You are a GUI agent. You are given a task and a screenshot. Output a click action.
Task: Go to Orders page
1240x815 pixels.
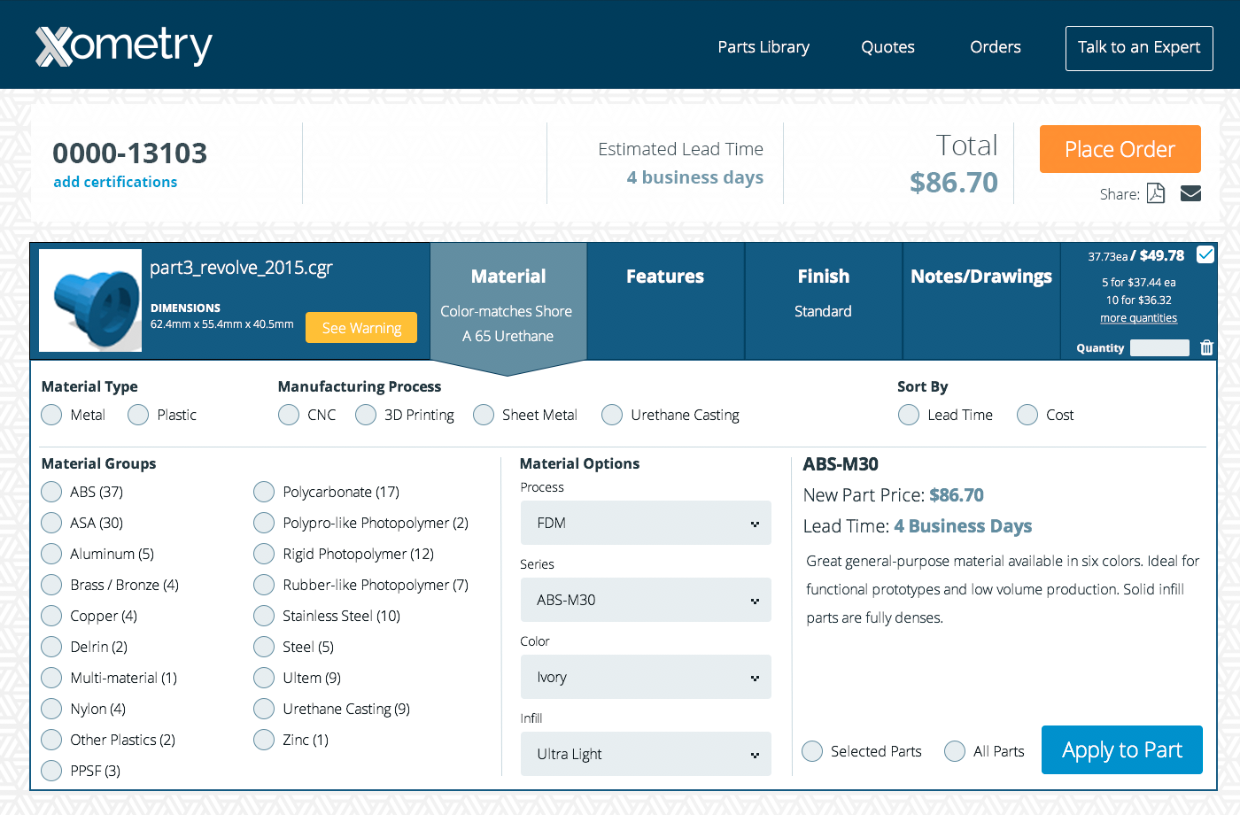pos(995,47)
